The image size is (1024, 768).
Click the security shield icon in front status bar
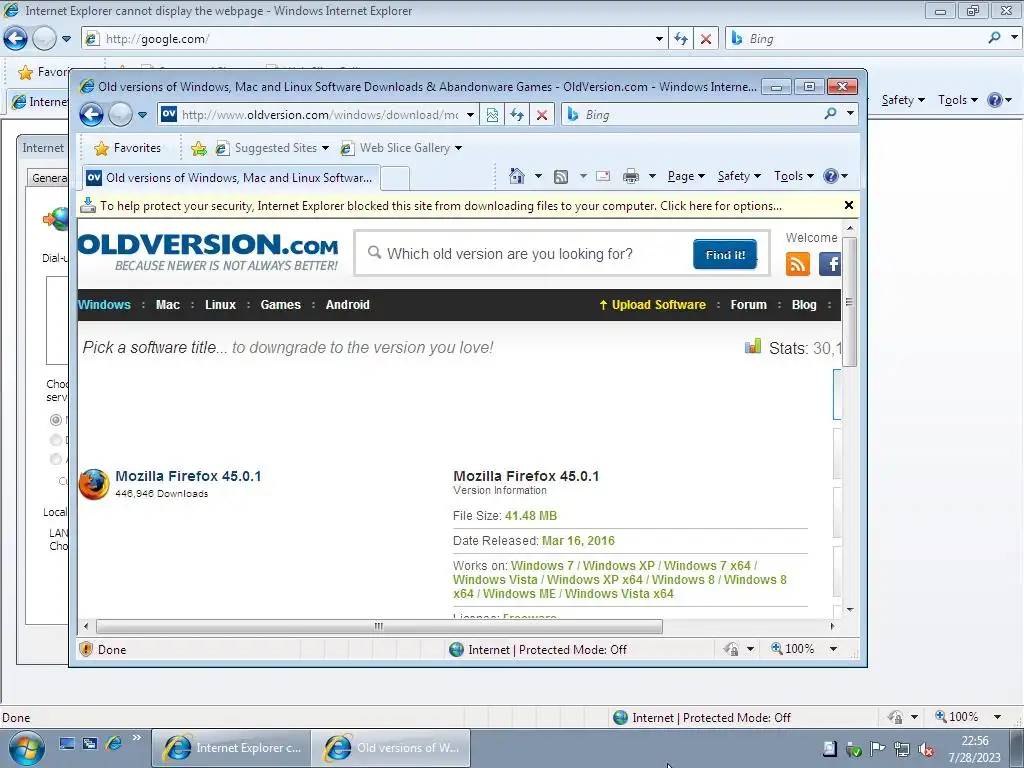tap(86, 649)
